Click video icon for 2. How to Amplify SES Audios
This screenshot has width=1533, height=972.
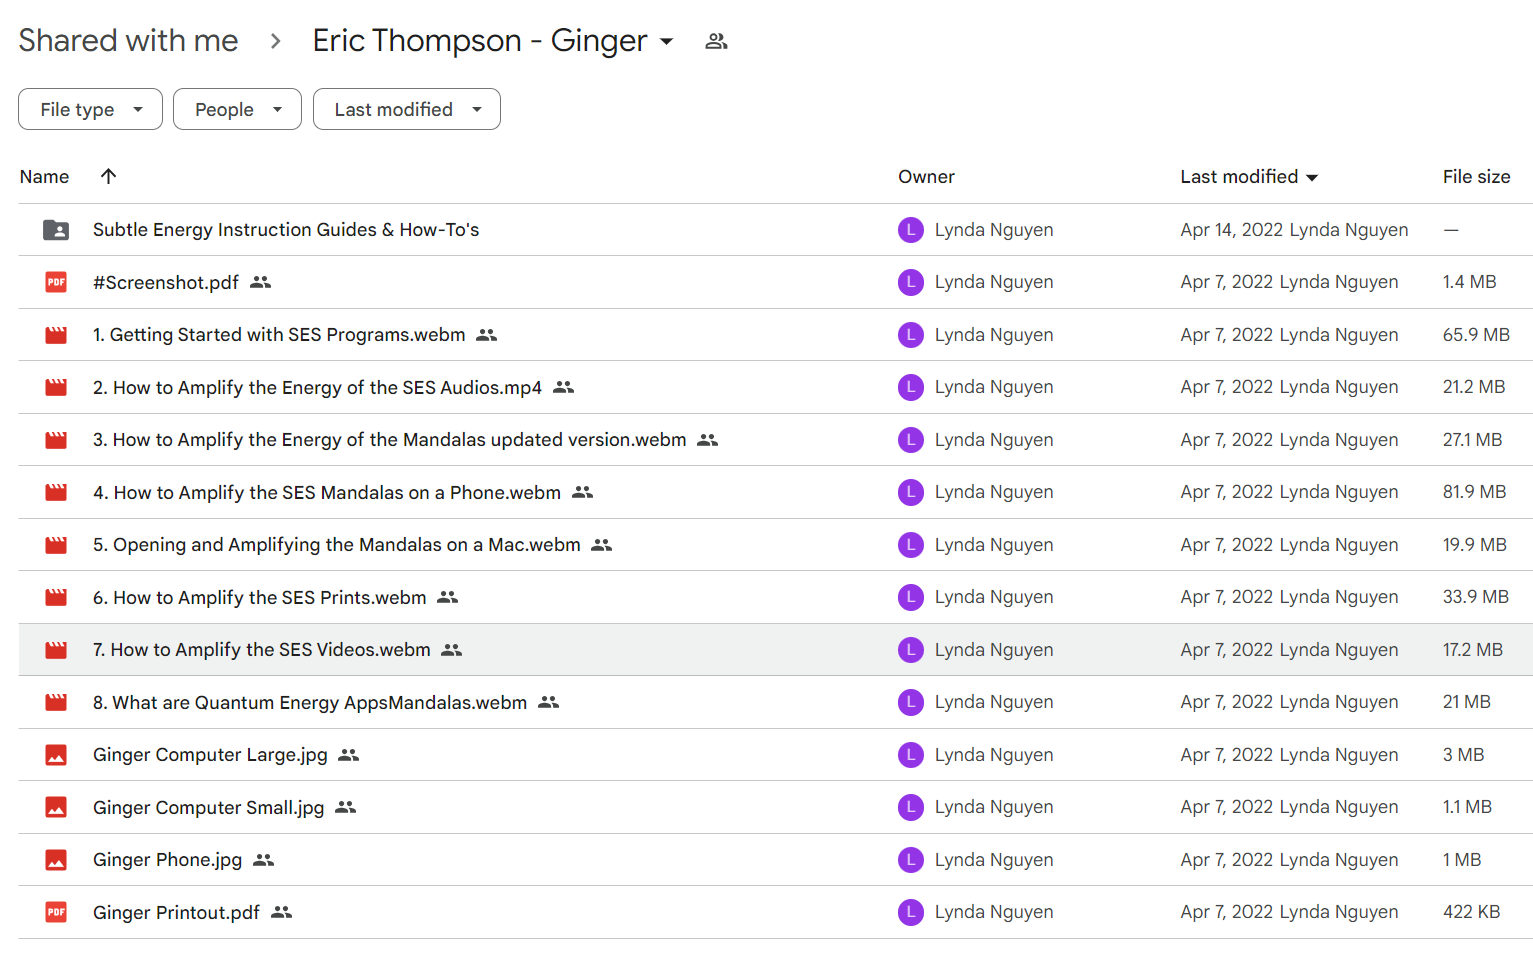56,387
